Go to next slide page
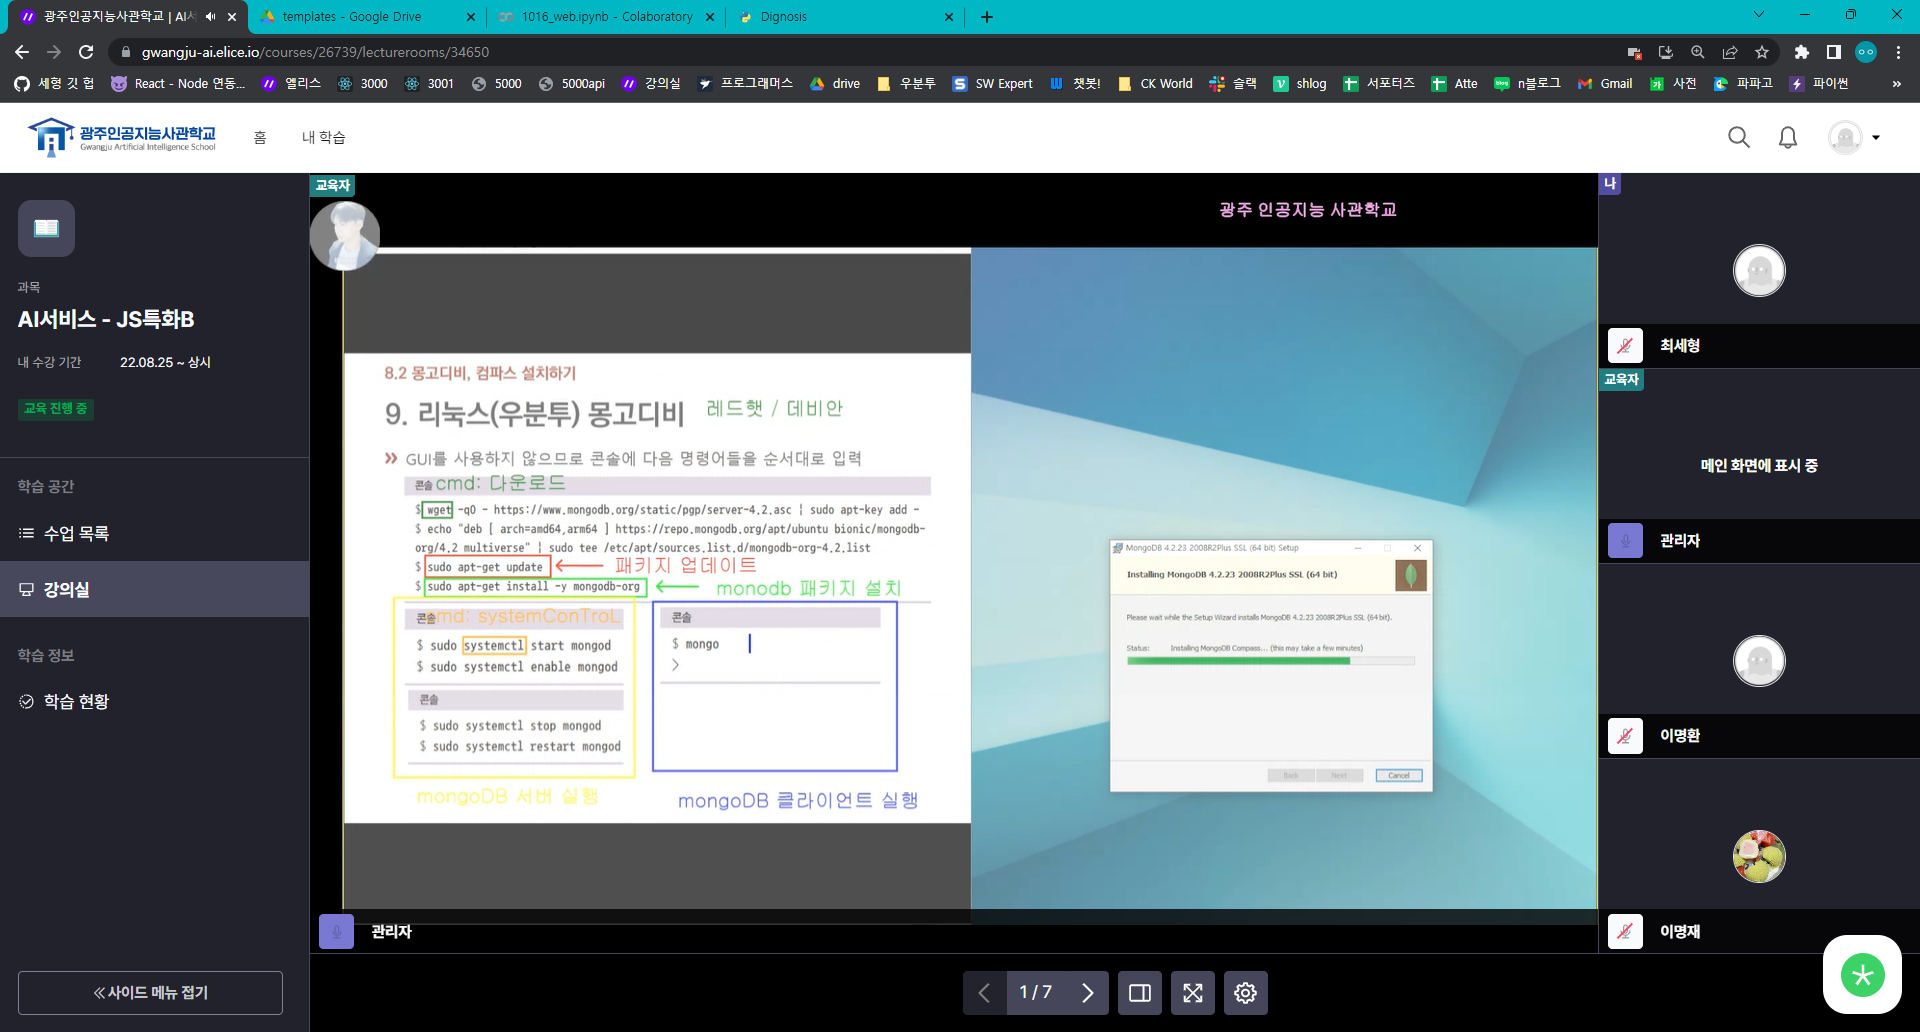Screen dimensions: 1920x1032 tap(1087, 993)
